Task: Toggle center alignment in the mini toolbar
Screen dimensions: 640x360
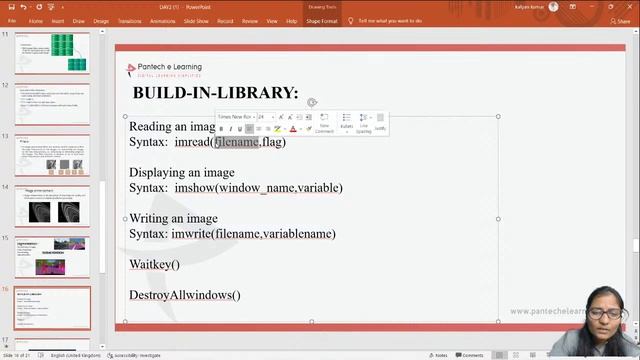Action: (x=259, y=129)
